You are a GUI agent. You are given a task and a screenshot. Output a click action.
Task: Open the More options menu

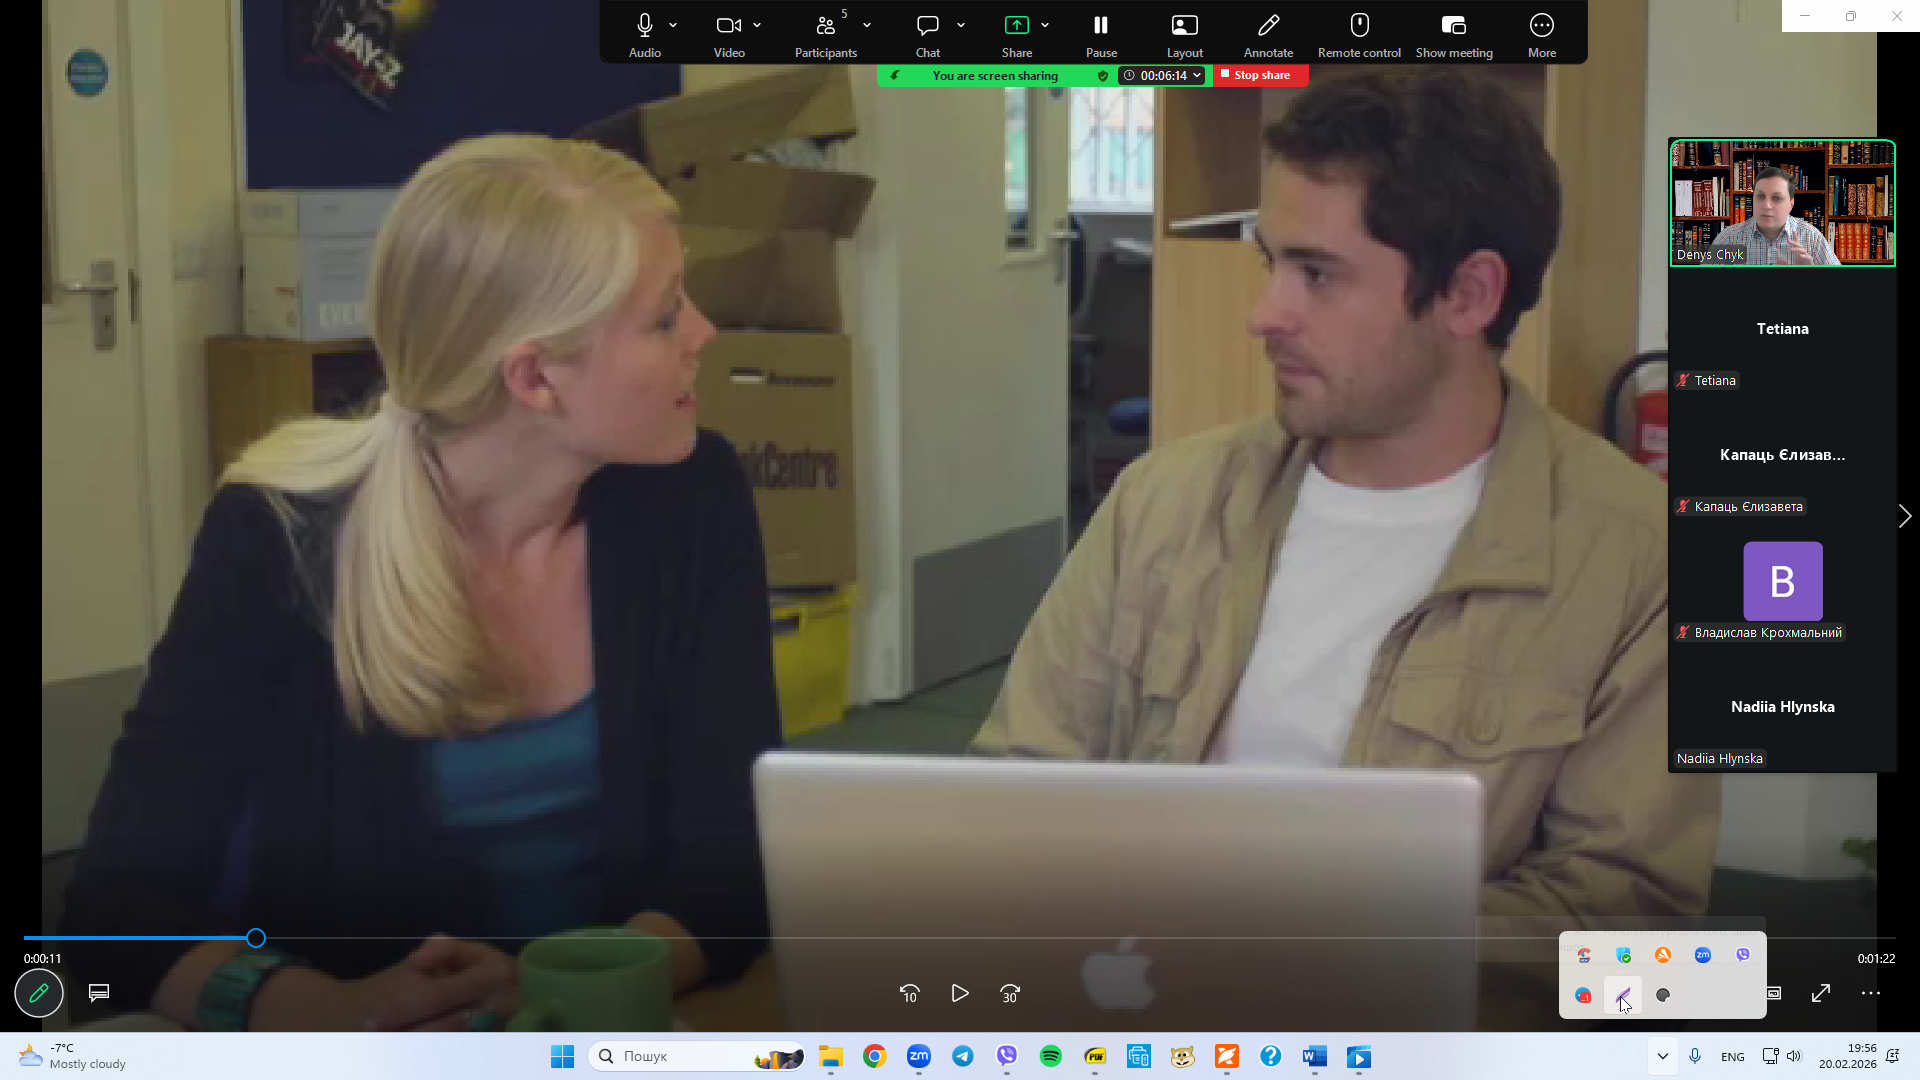pyautogui.click(x=1541, y=26)
